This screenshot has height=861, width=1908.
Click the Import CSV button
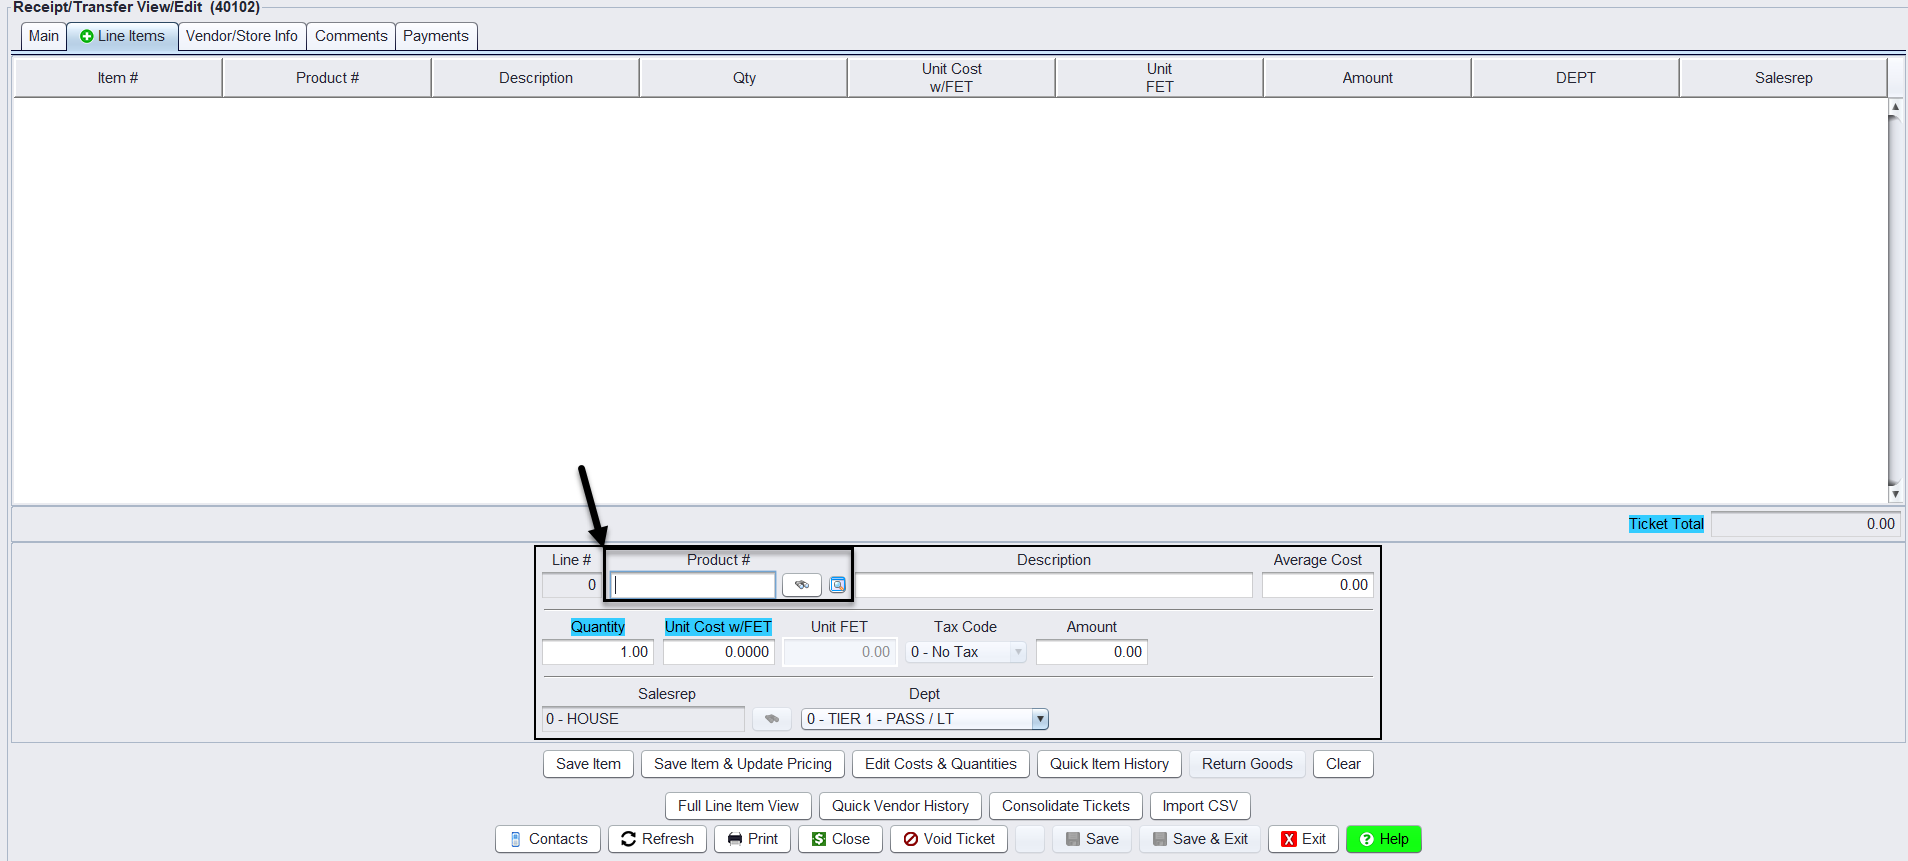click(x=1200, y=806)
